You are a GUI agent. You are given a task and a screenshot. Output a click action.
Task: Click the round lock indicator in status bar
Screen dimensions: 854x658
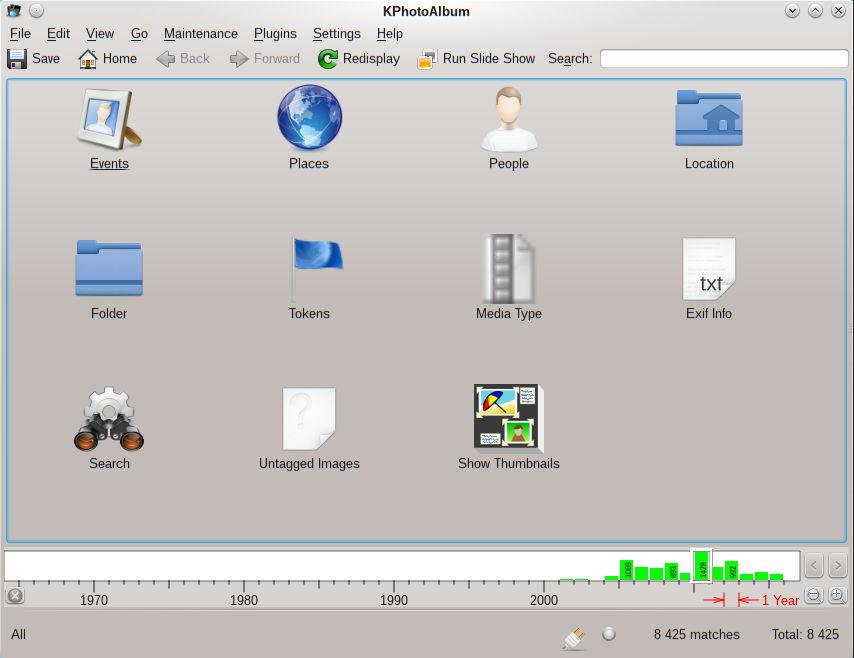tap(609, 633)
